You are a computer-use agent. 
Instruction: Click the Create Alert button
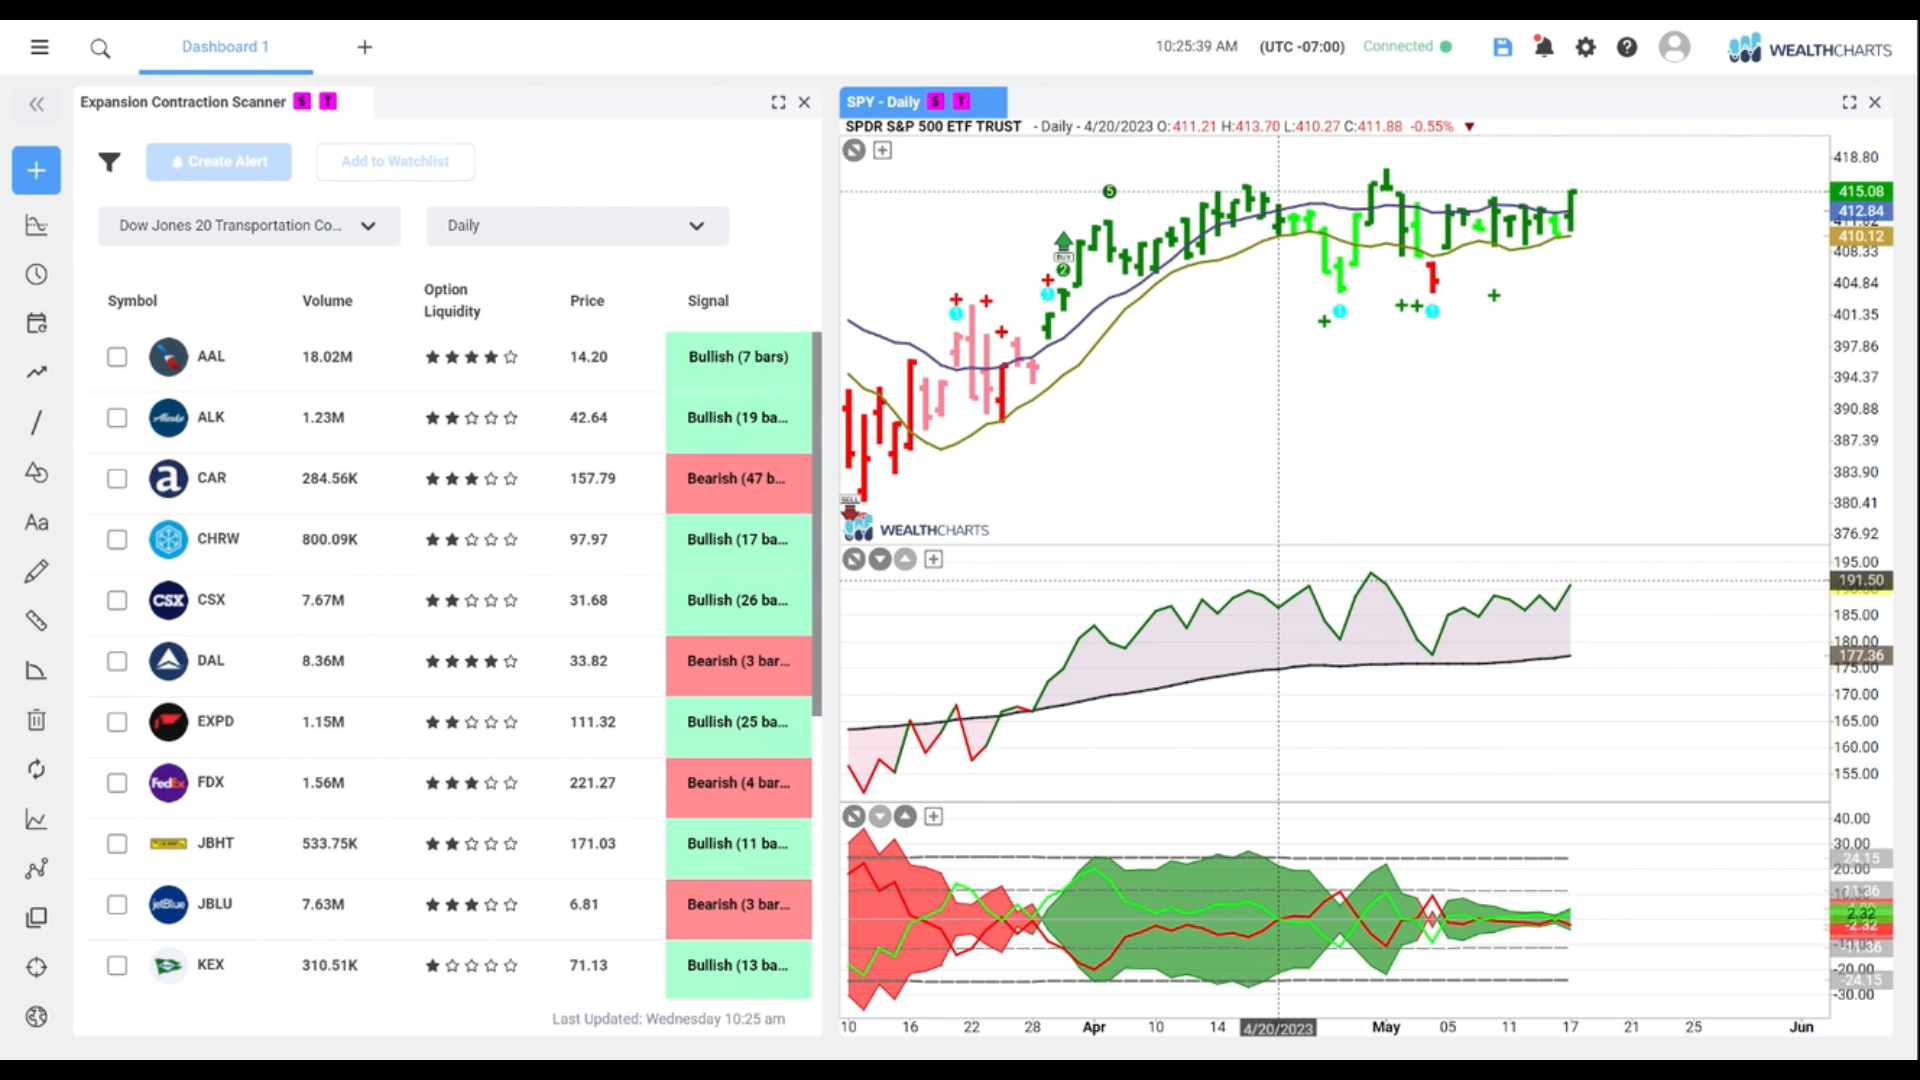click(x=219, y=162)
